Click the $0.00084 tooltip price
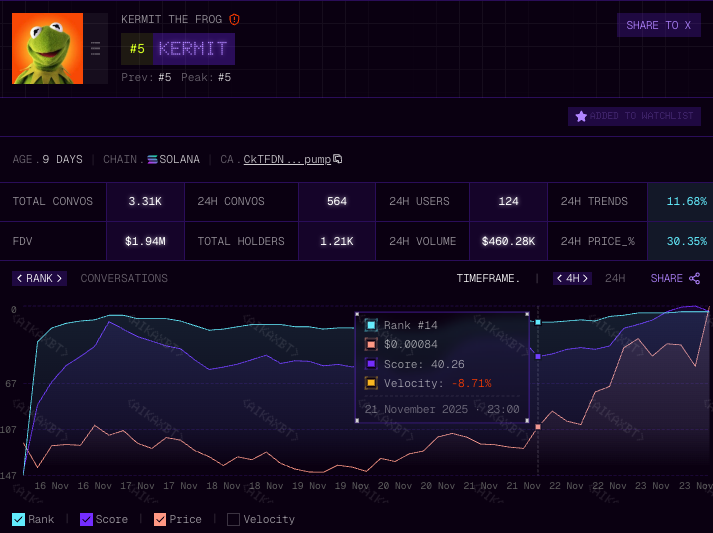Image resolution: width=713 pixels, height=533 pixels. [411, 345]
